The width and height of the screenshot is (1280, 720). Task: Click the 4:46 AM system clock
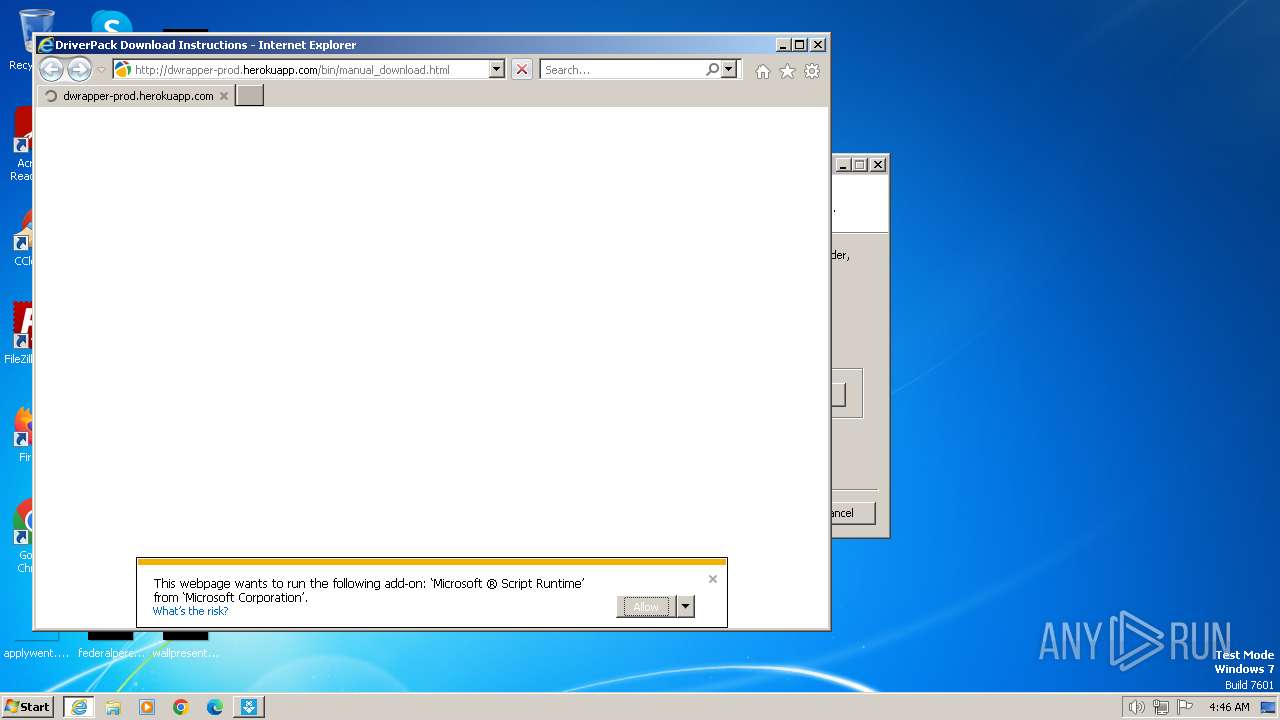[x=1229, y=707]
